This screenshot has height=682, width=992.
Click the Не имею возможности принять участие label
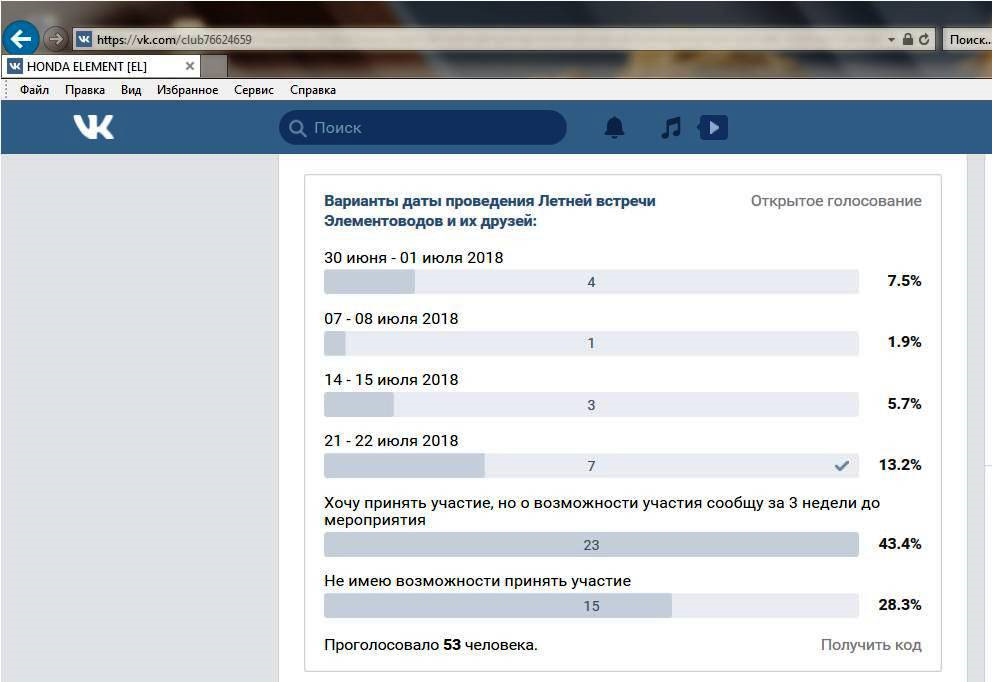coord(478,581)
